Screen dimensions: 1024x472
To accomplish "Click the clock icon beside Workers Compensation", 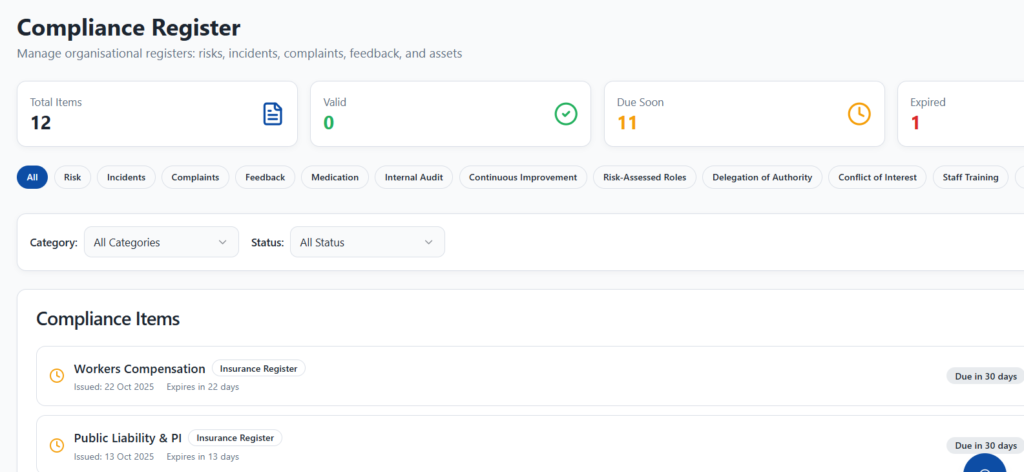I will click(57, 376).
